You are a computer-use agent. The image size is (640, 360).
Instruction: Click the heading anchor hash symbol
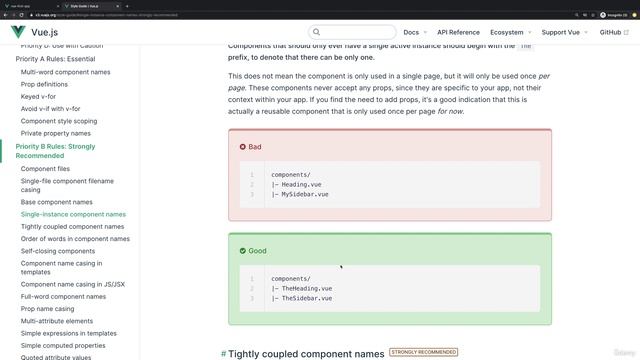point(223,353)
